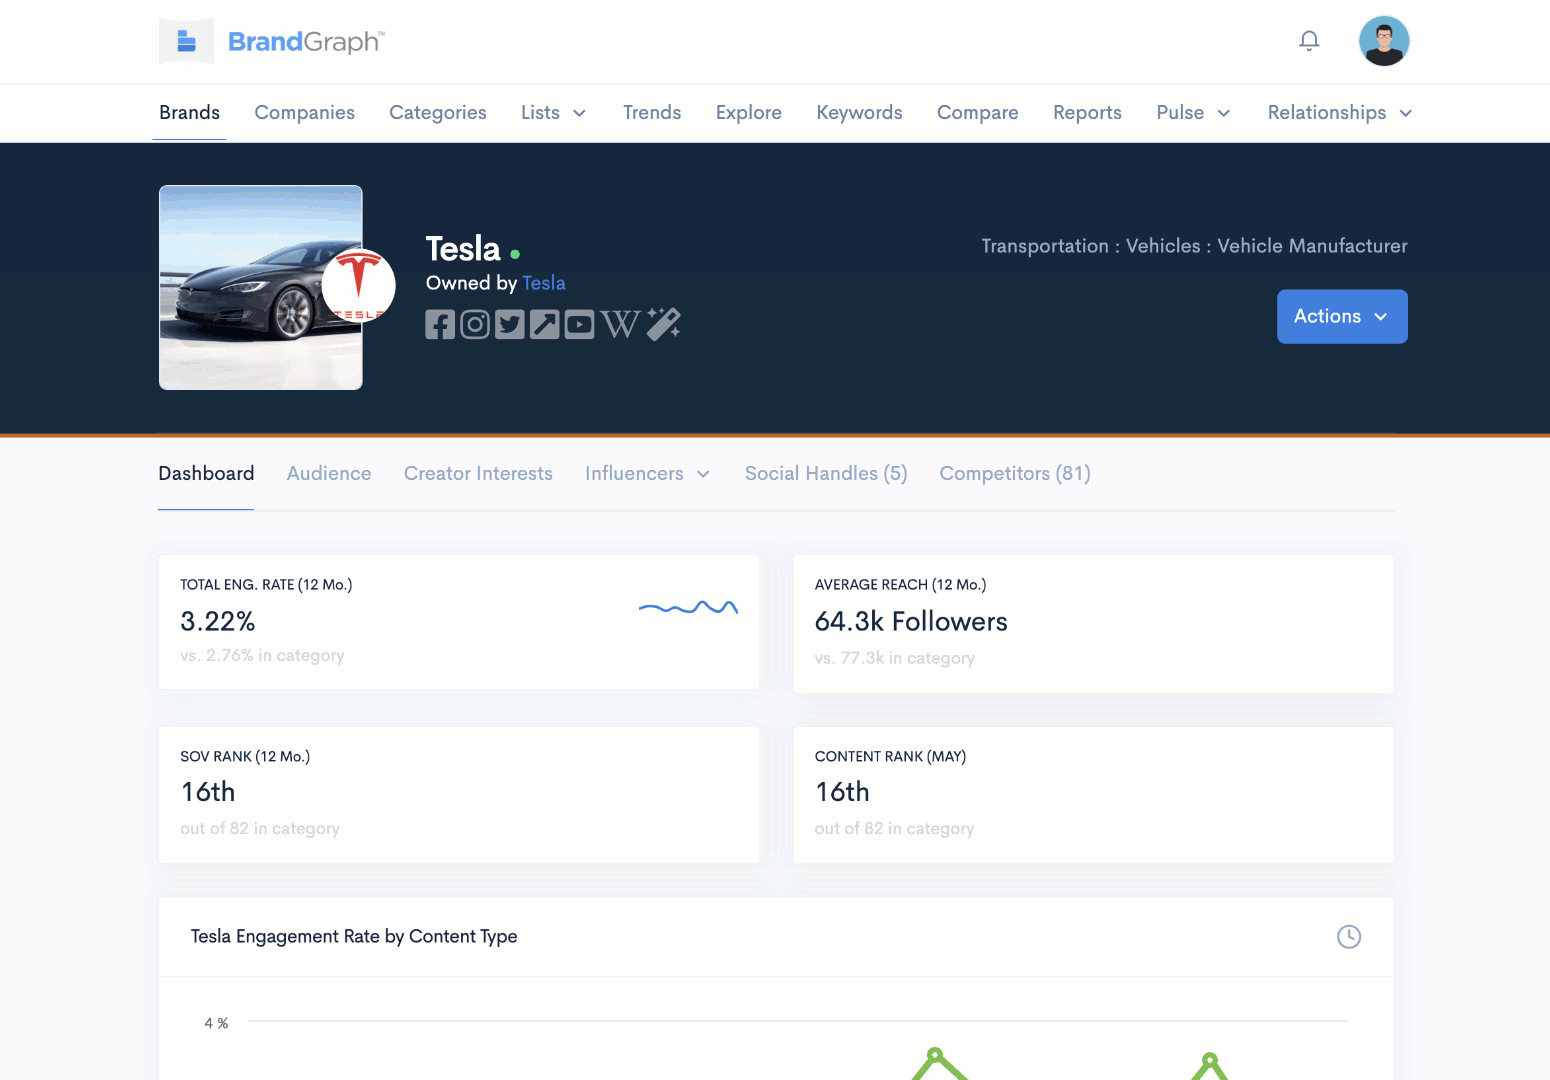The width and height of the screenshot is (1550, 1080).
Task: Click the round Tesla logo badge
Action: pos(358,285)
